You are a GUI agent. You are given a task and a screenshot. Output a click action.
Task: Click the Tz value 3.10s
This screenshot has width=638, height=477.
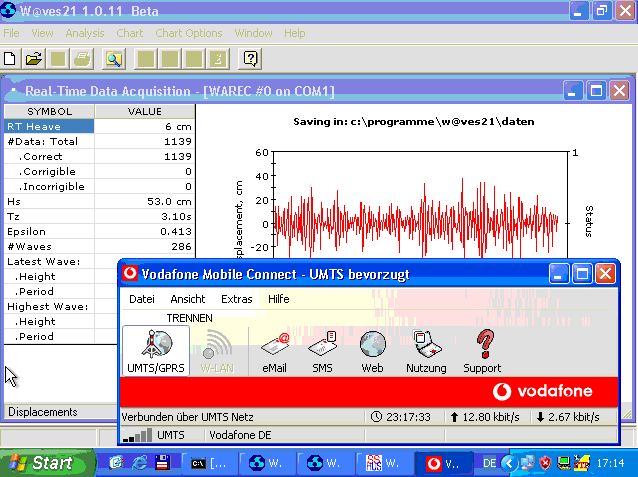pos(176,217)
